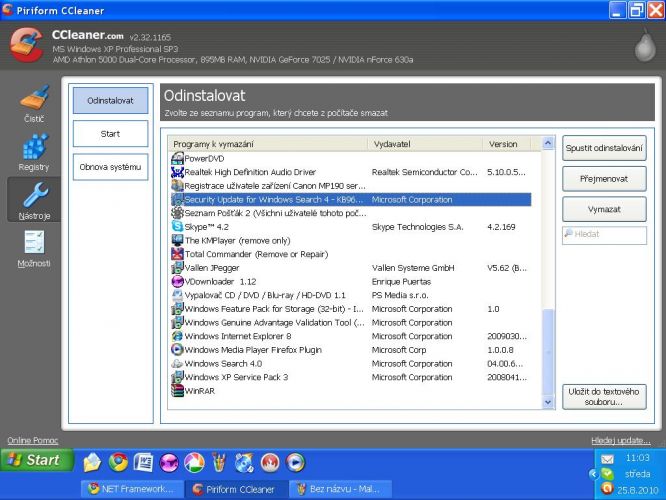Select Security Update for Windows Search 4 row
This screenshot has height=500, width=666.
[351, 200]
